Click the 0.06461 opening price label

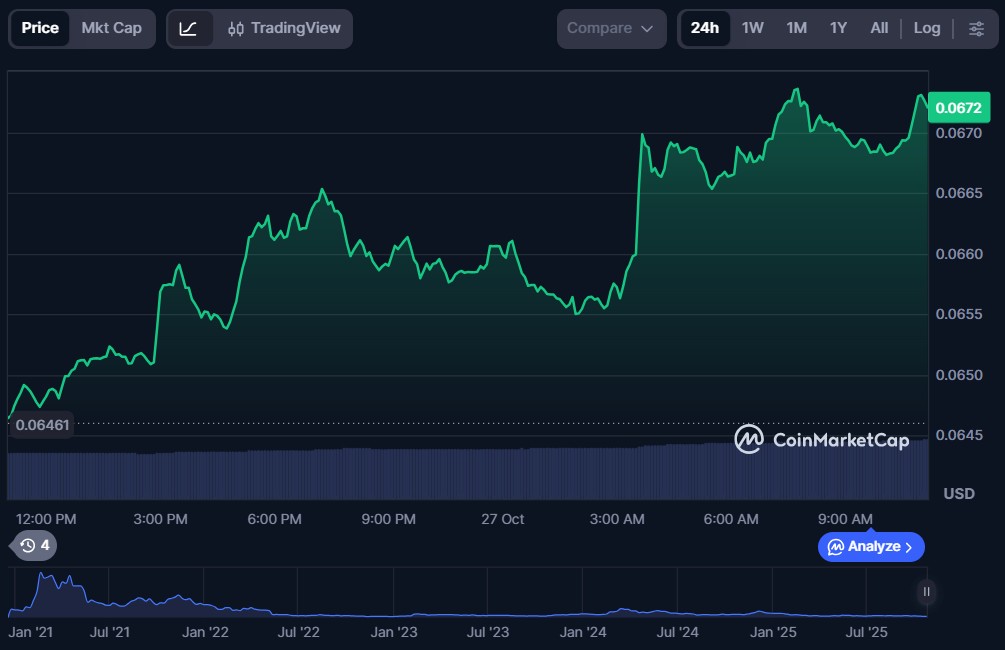(x=40, y=426)
